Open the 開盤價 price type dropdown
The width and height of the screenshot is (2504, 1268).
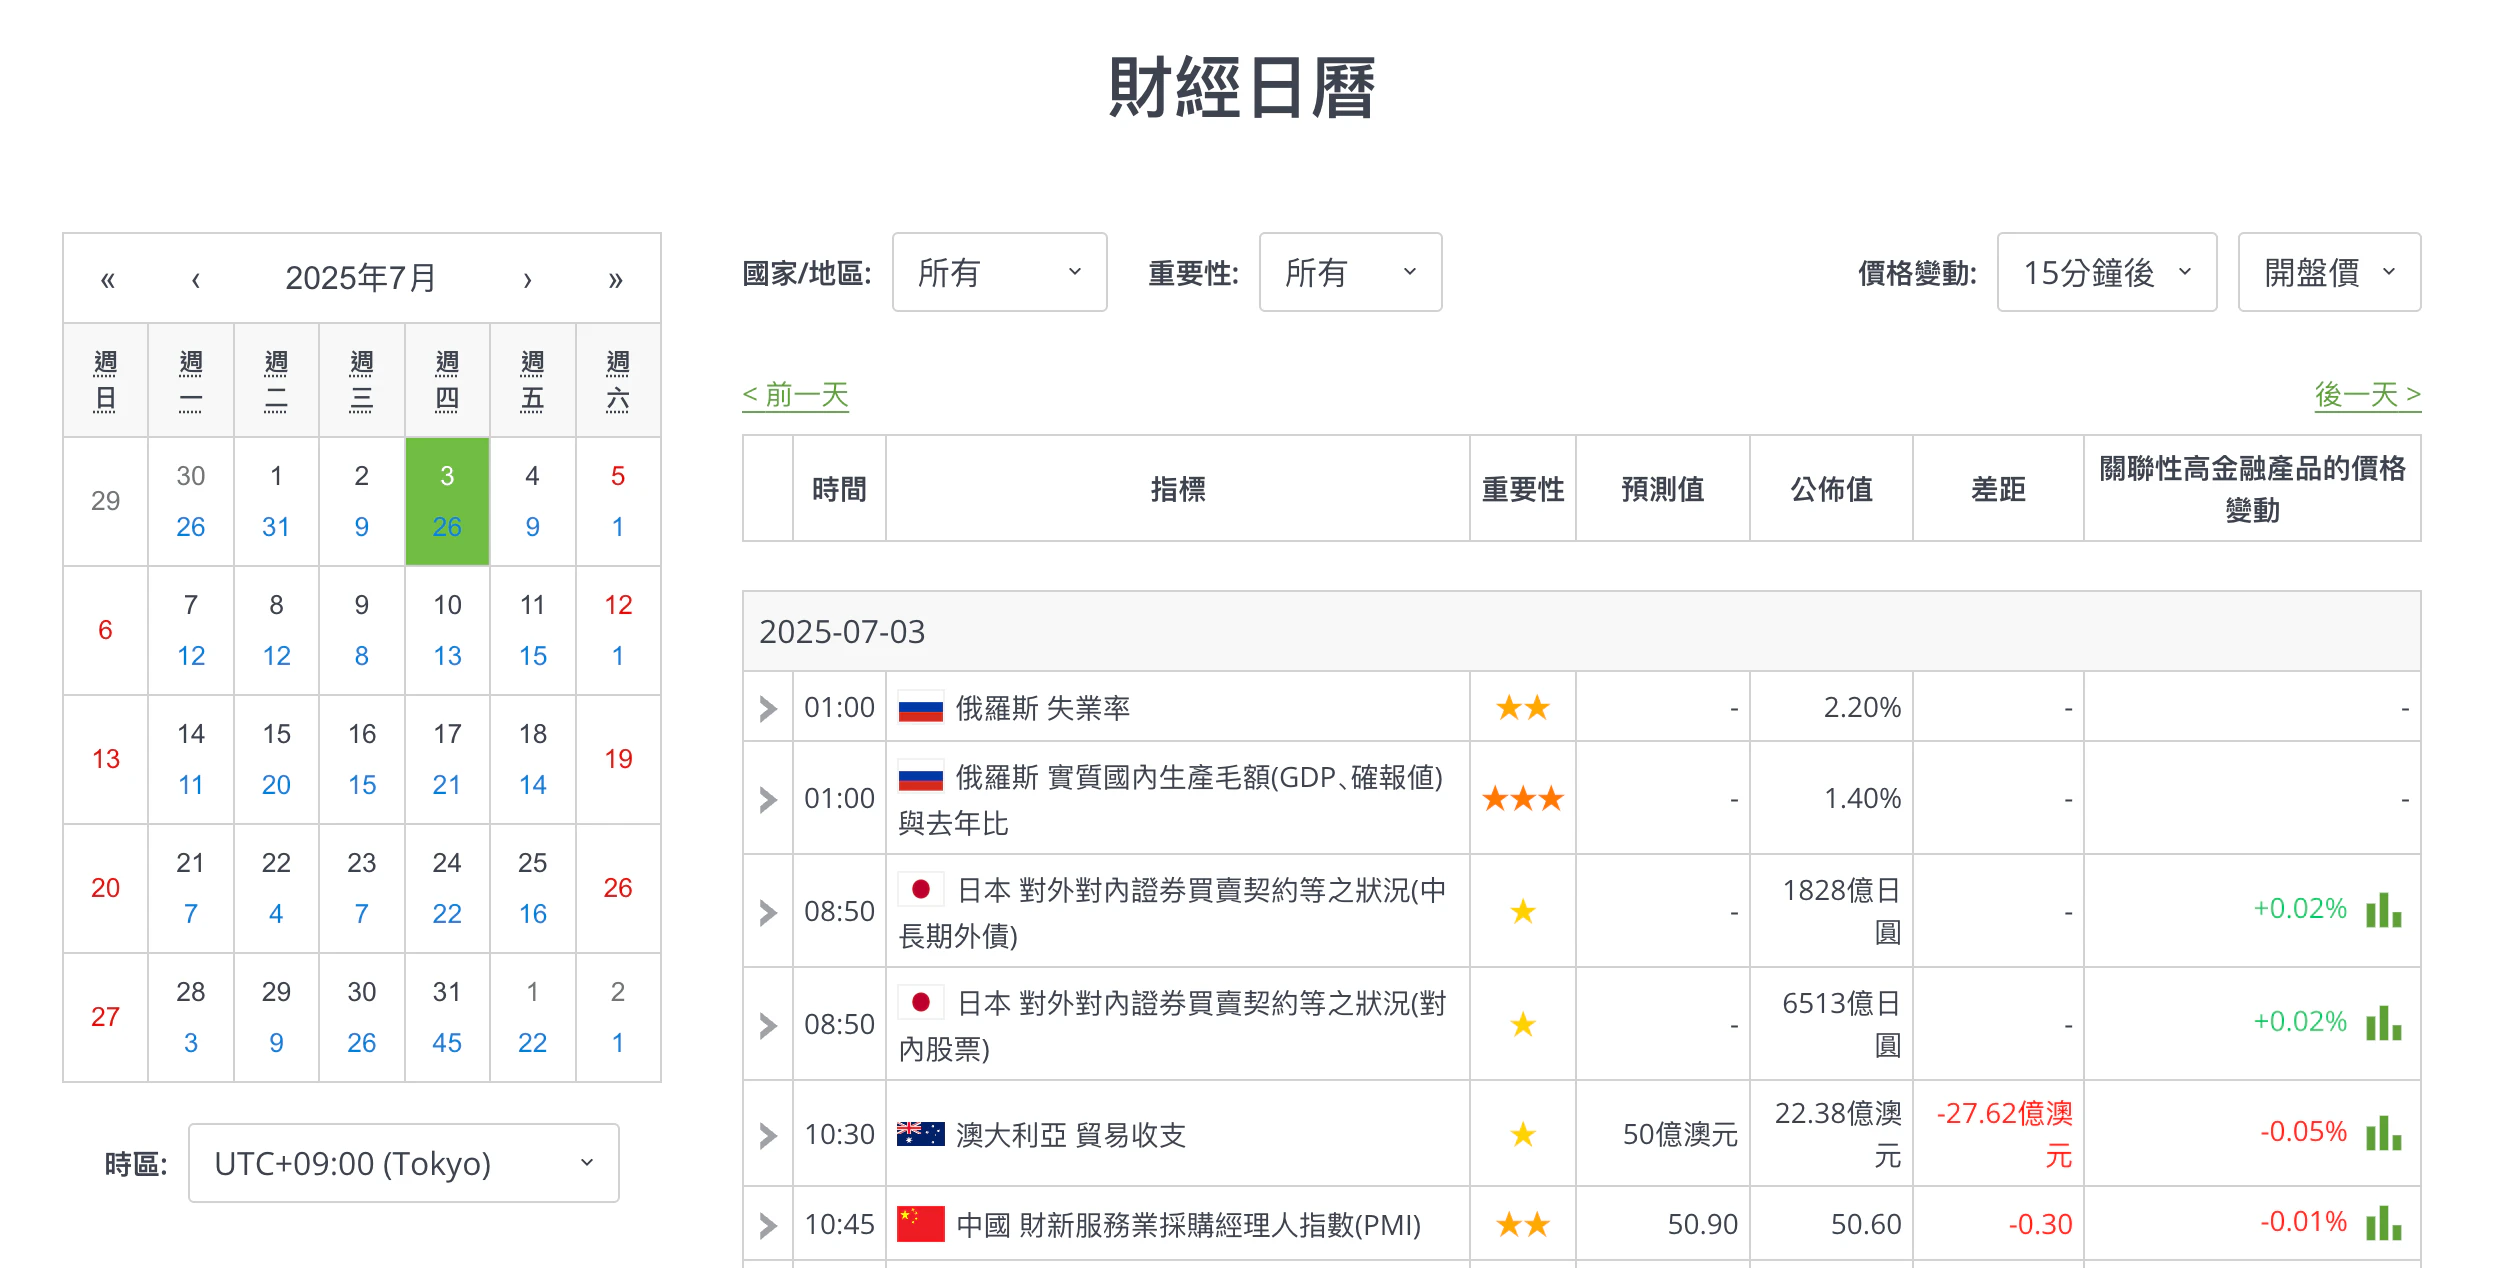2328,272
